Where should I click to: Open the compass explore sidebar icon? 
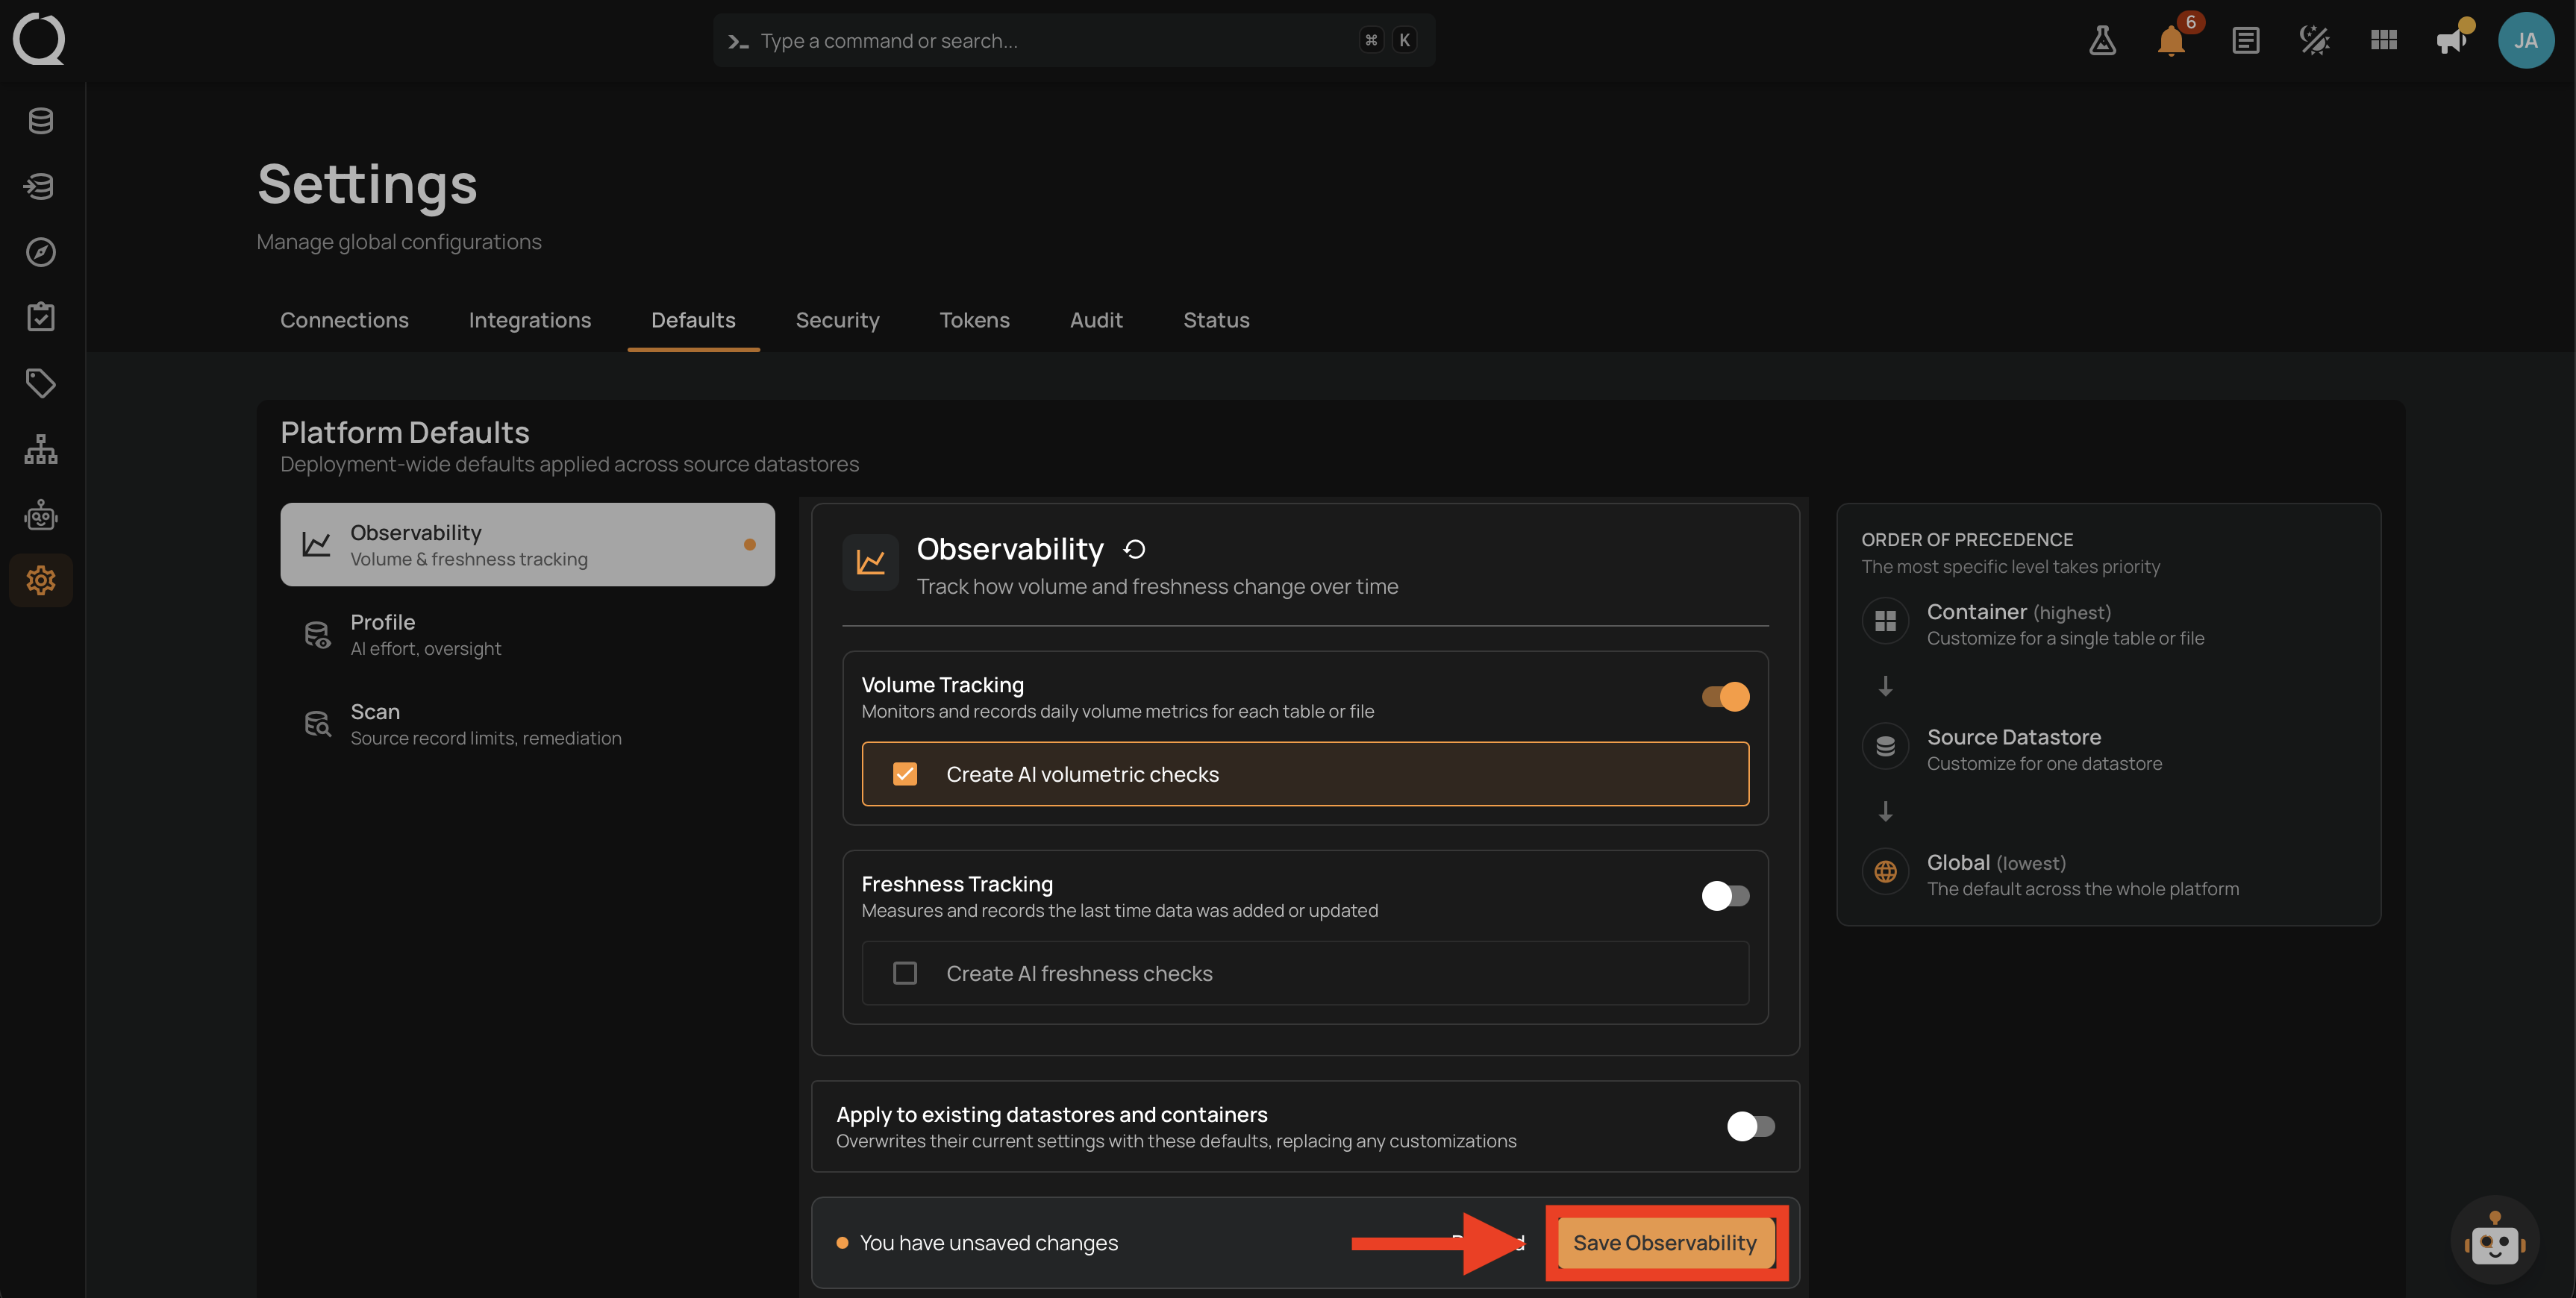coord(40,252)
